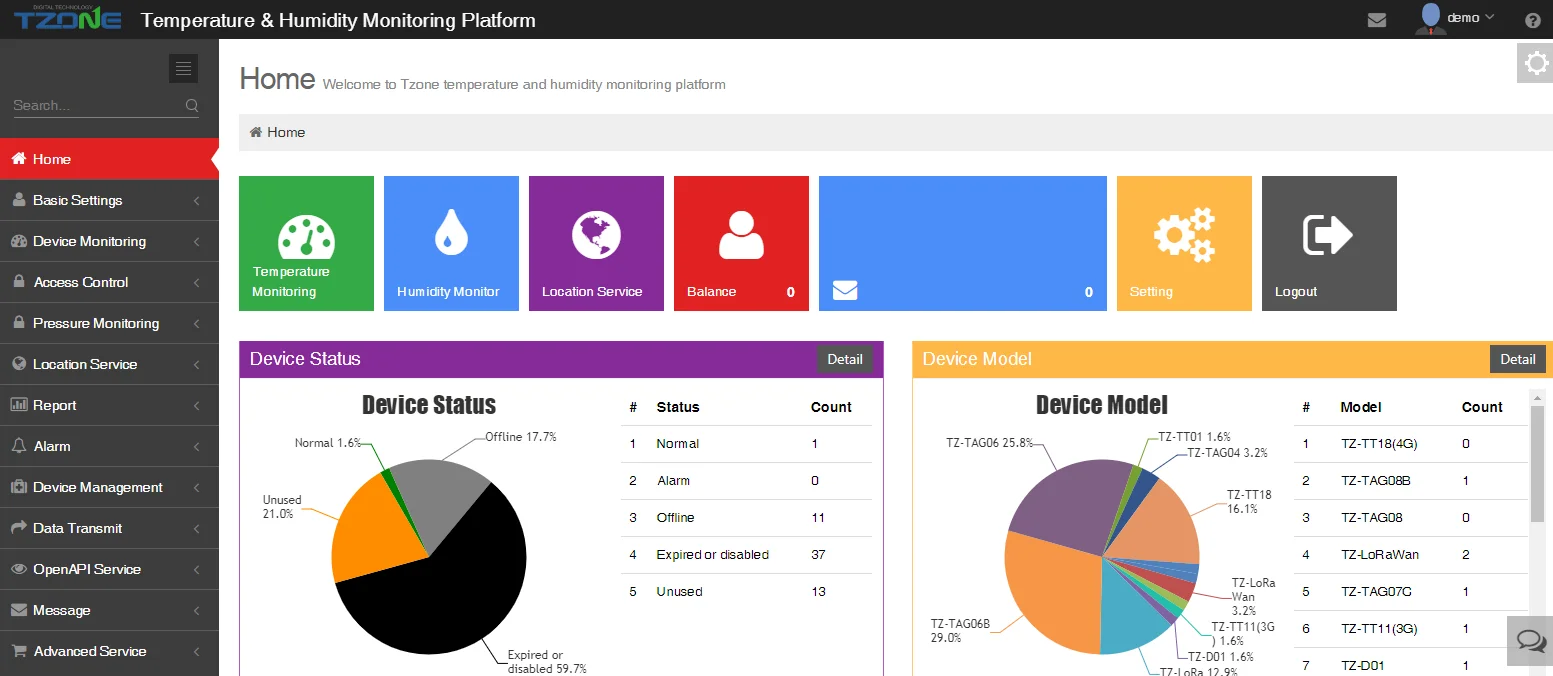Screen dimensions: 1553x676
Task: Open the mail envelope icon in header
Action: pyautogui.click(x=1377, y=19)
